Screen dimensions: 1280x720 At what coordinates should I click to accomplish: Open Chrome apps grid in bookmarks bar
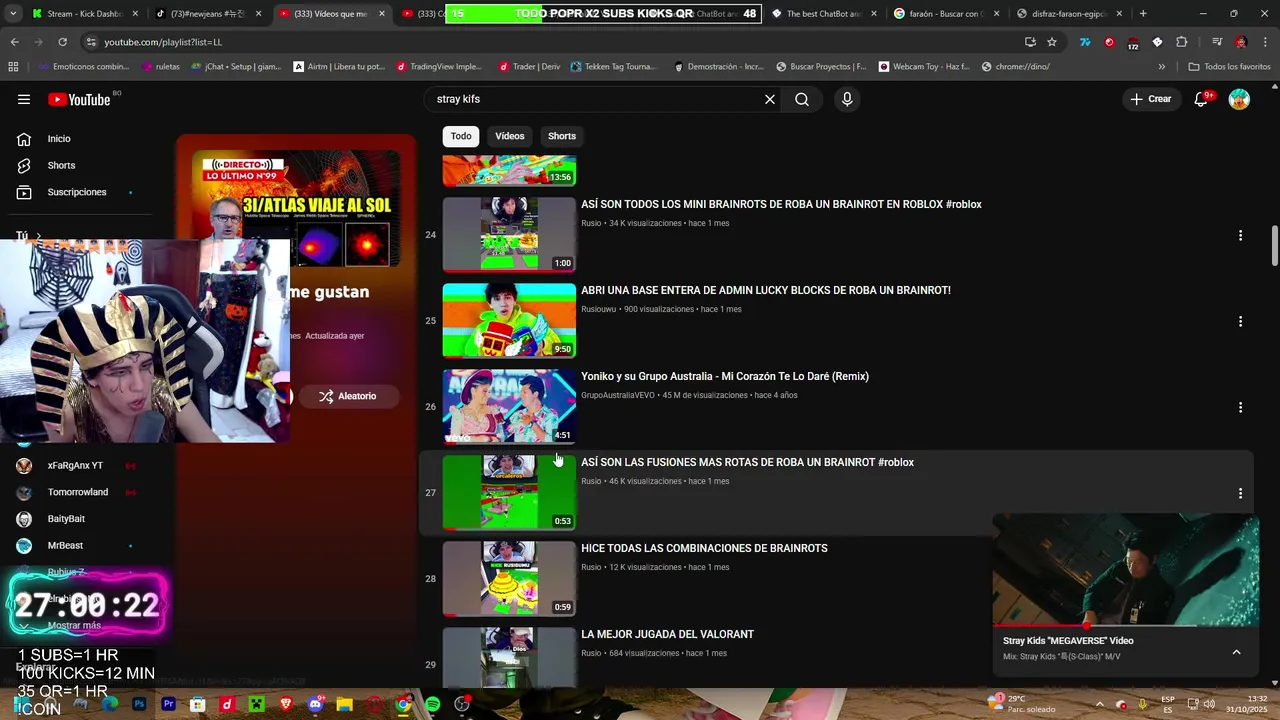pyautogui.click(x=13, y=66)
